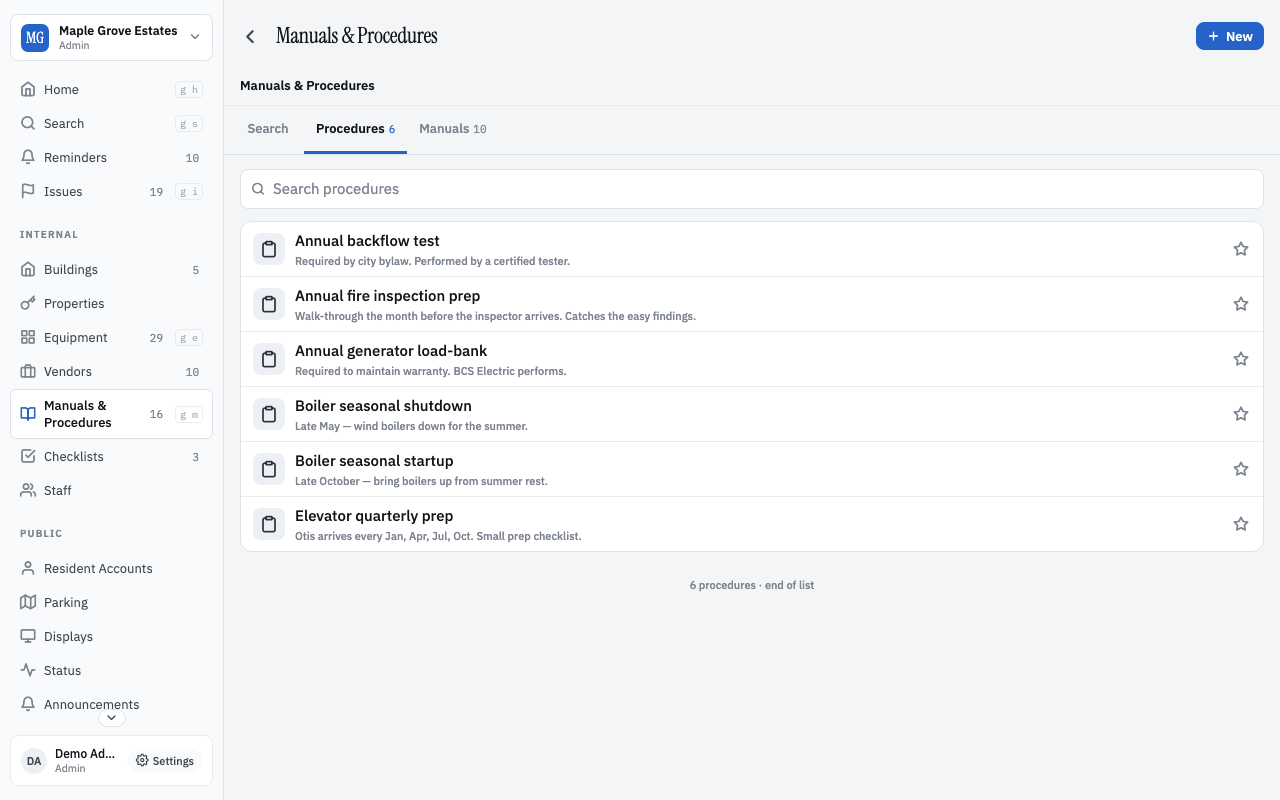Open the Boiler seasonal shutdown procedure
The height and width of the screenshot is (800, 1280).
tap(752, 414)
